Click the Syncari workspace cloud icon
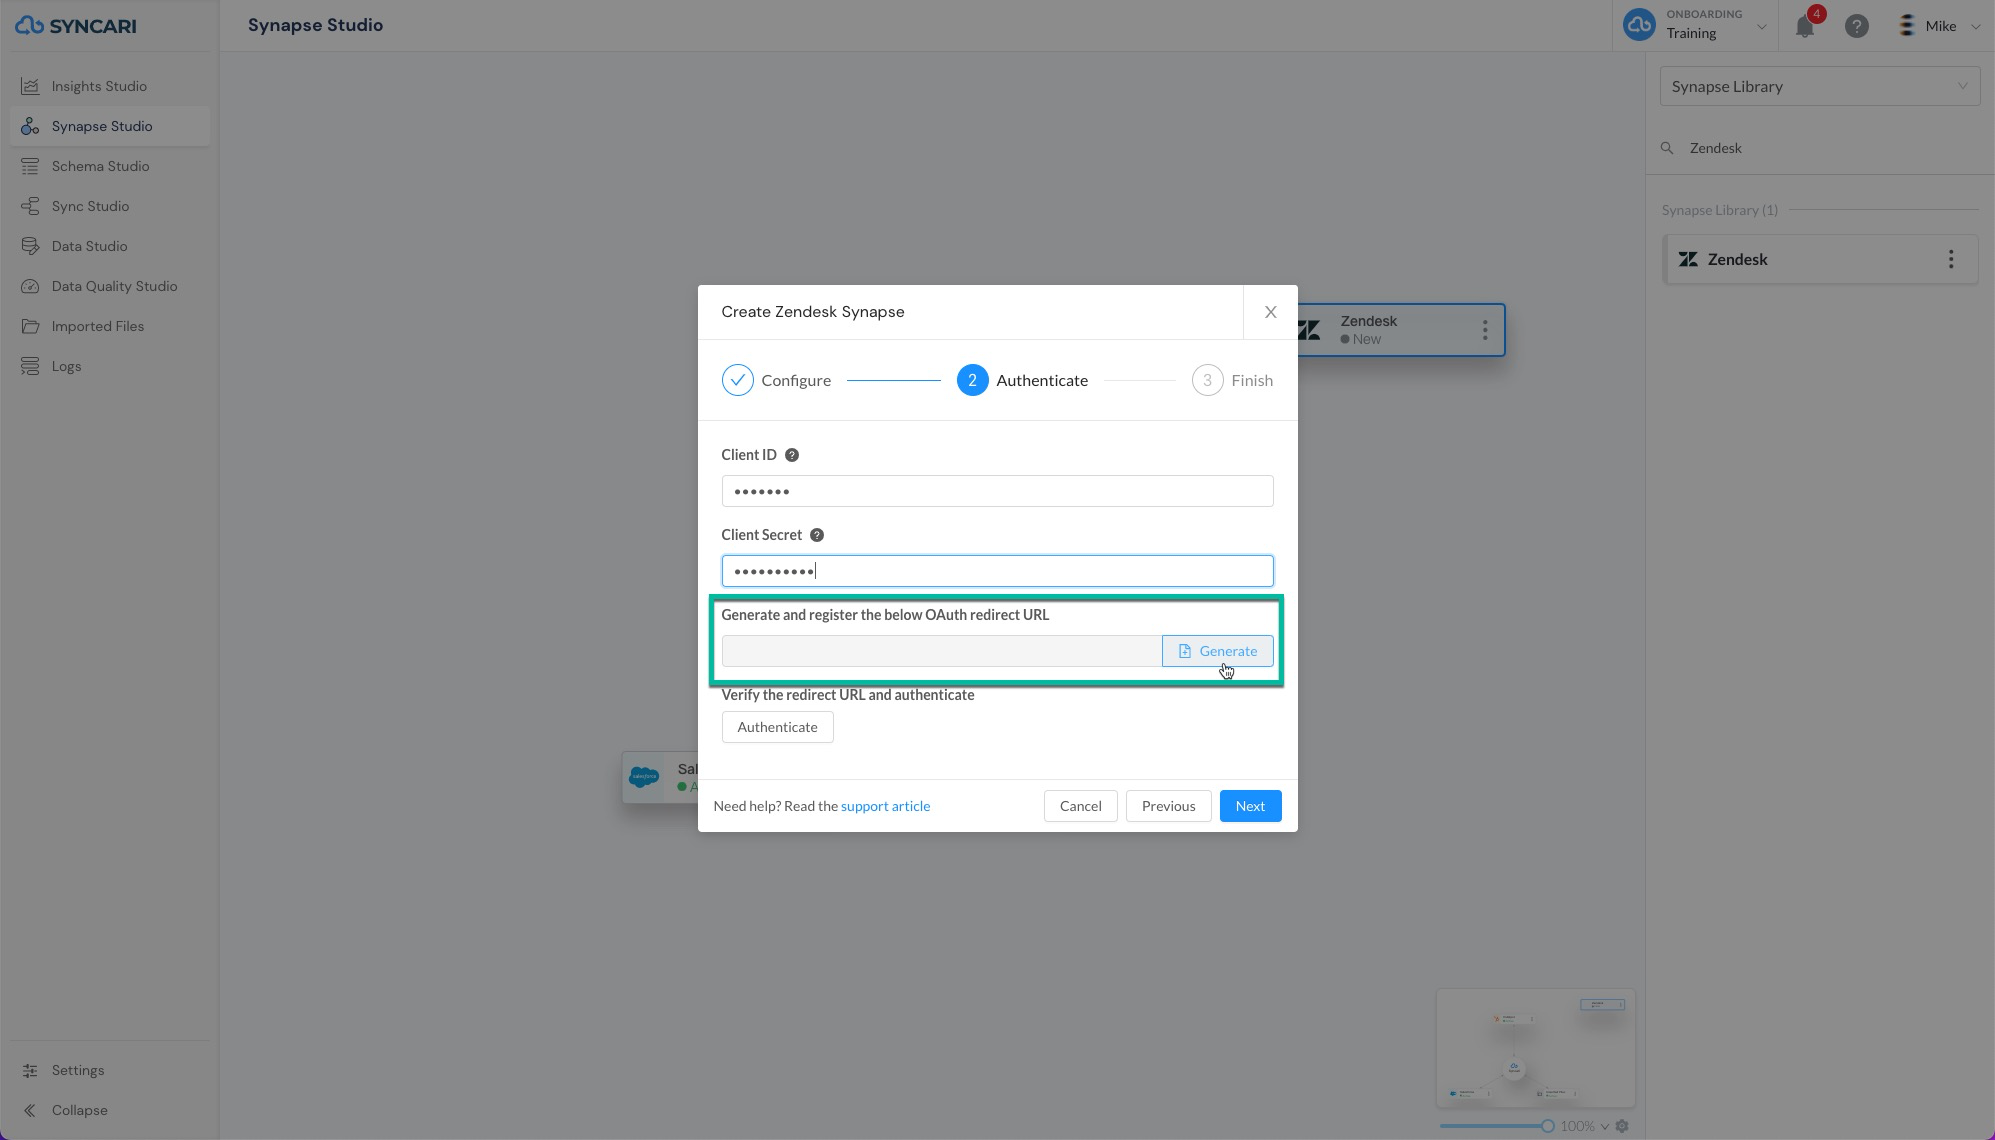This screenshot has width=1995, height=1140. pos(1639,25)
